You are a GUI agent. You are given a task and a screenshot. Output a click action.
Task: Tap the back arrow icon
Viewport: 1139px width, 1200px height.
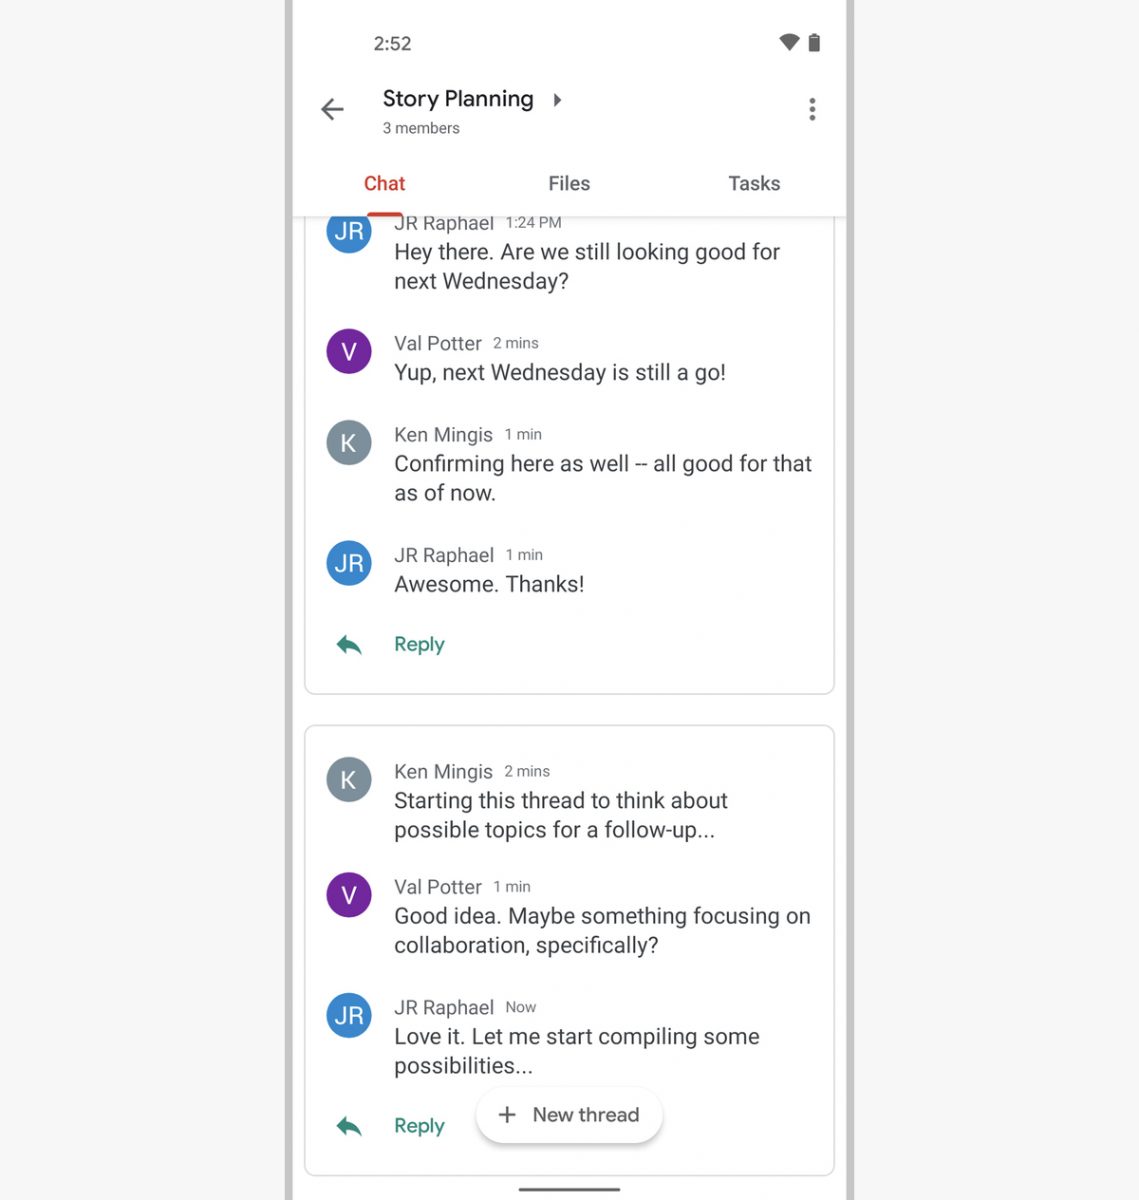pos(332,109)
